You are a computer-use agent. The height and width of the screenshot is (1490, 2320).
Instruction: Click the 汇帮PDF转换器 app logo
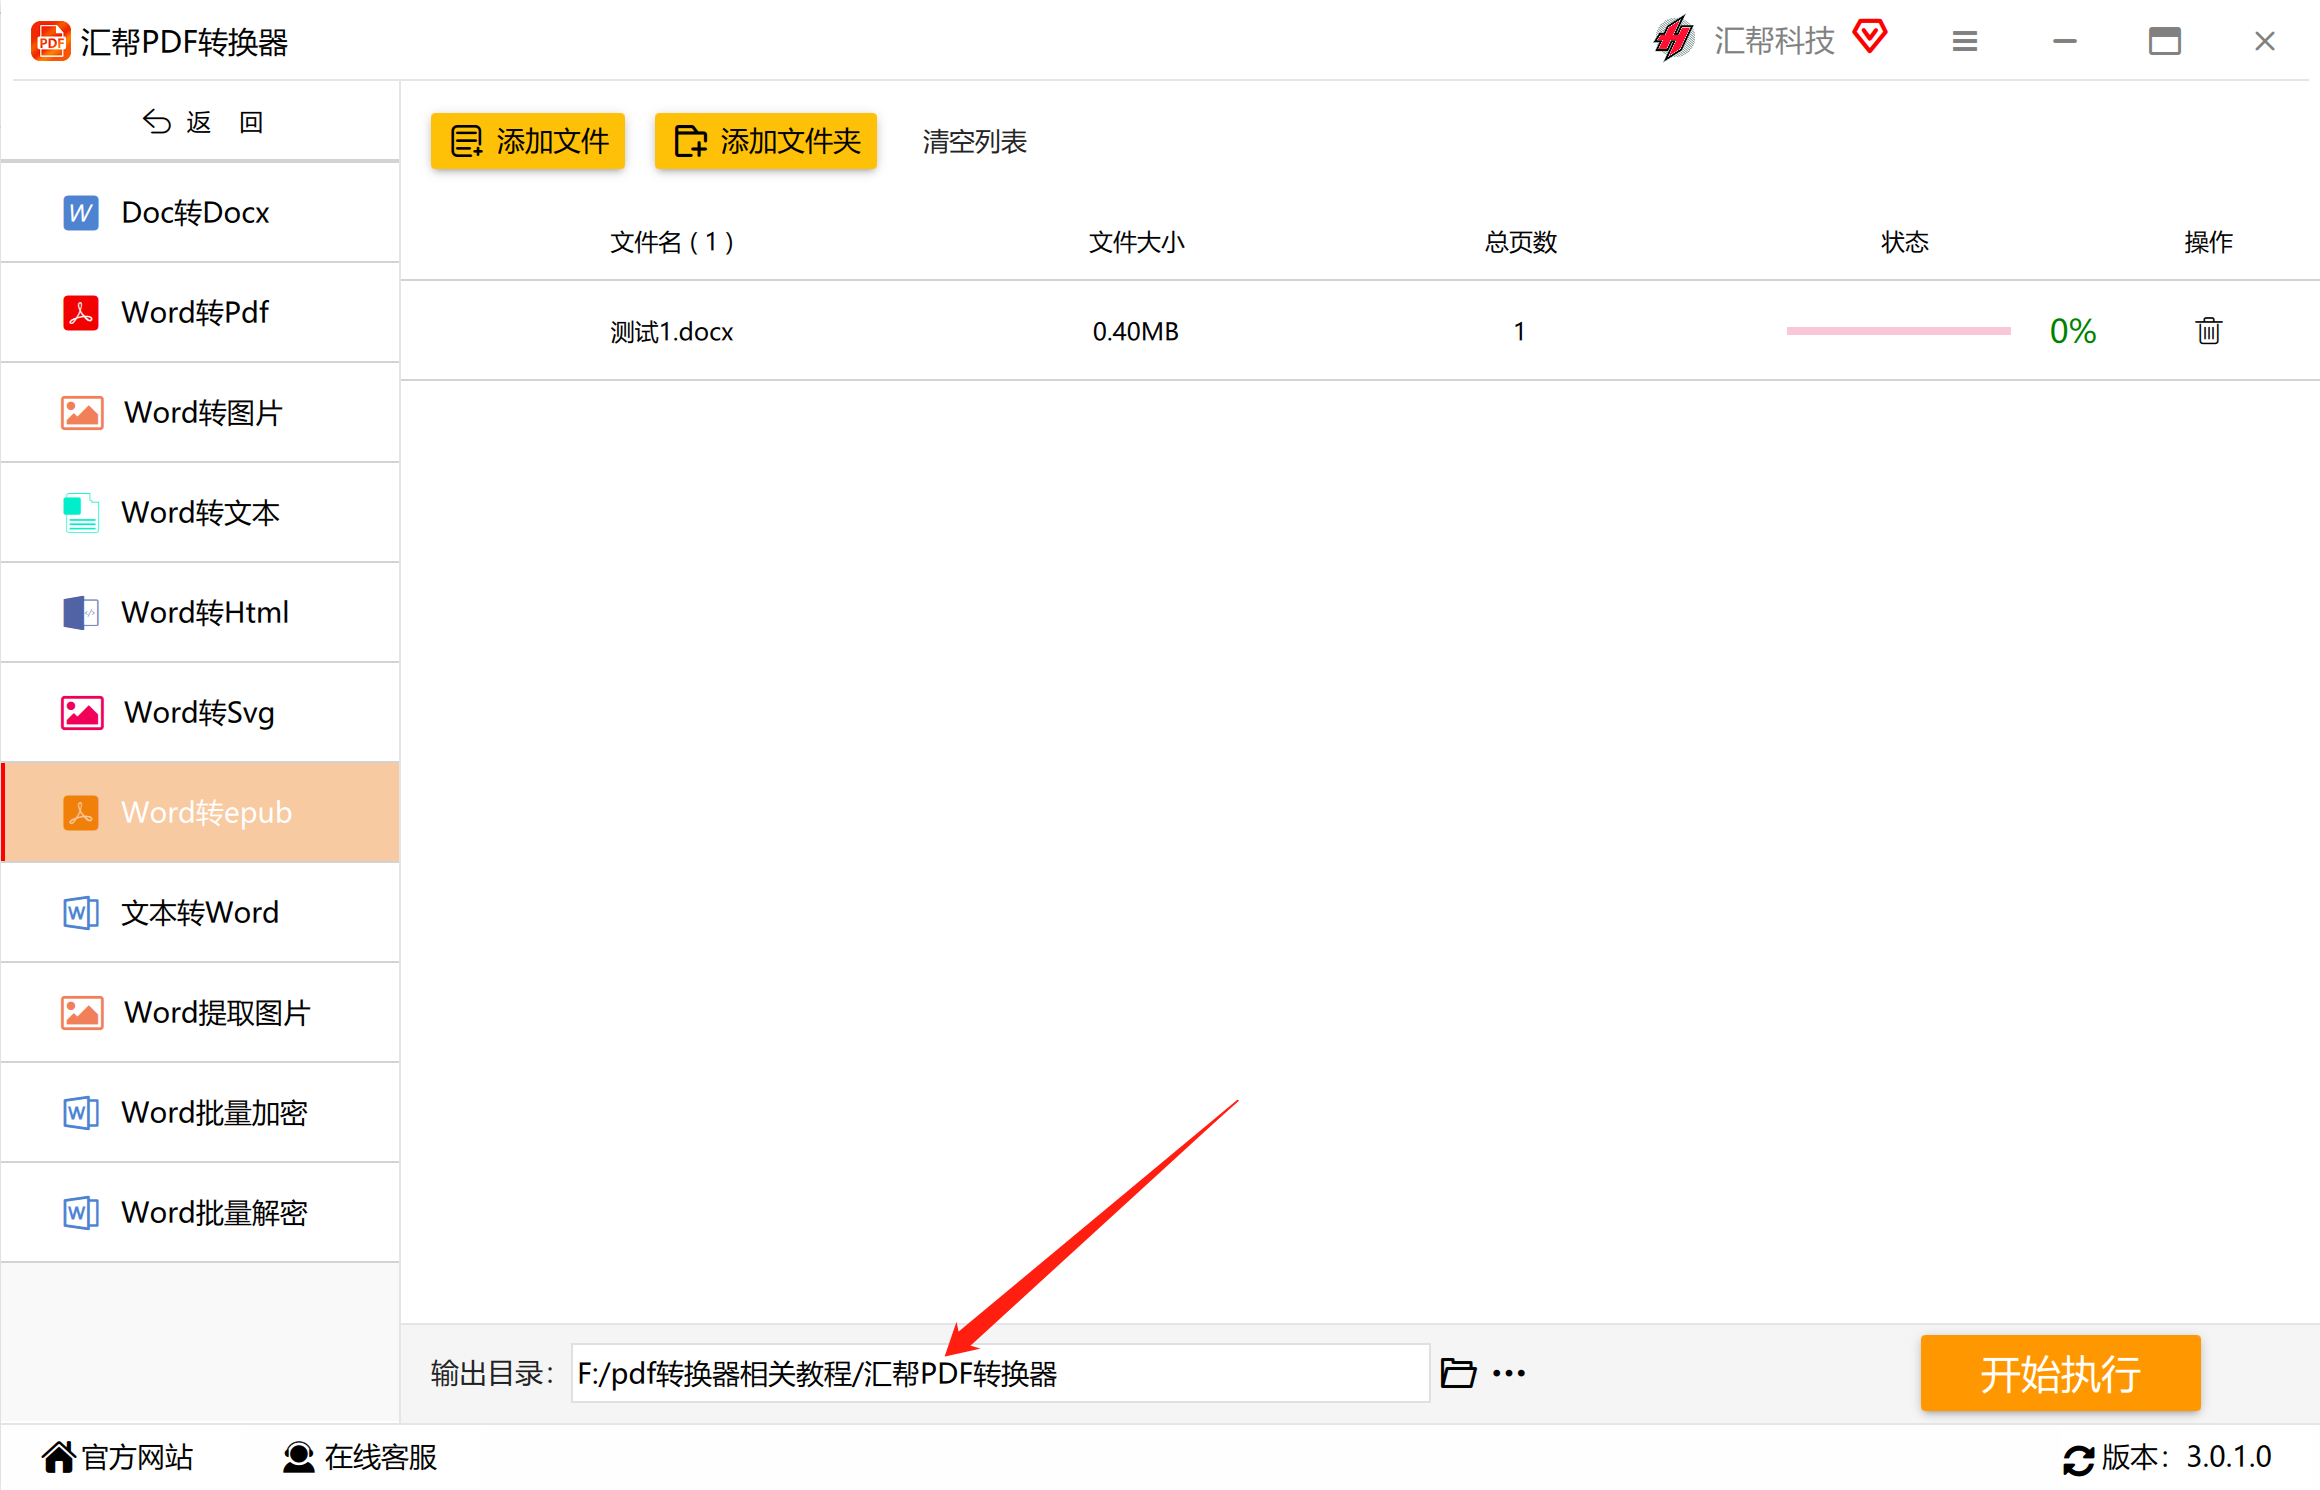pyautogui.click(x=51, y=42)
